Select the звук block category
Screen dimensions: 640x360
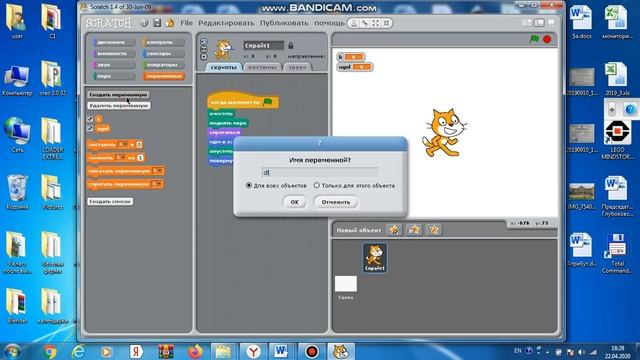pos(114,65)
